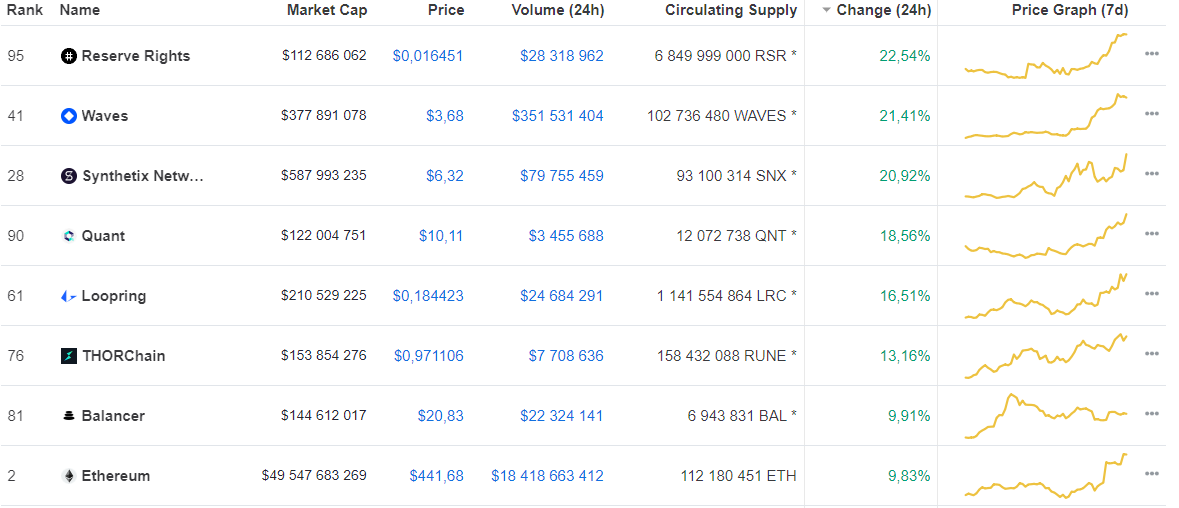Click Quant volume $3 455 688

(x=565, y=236)
